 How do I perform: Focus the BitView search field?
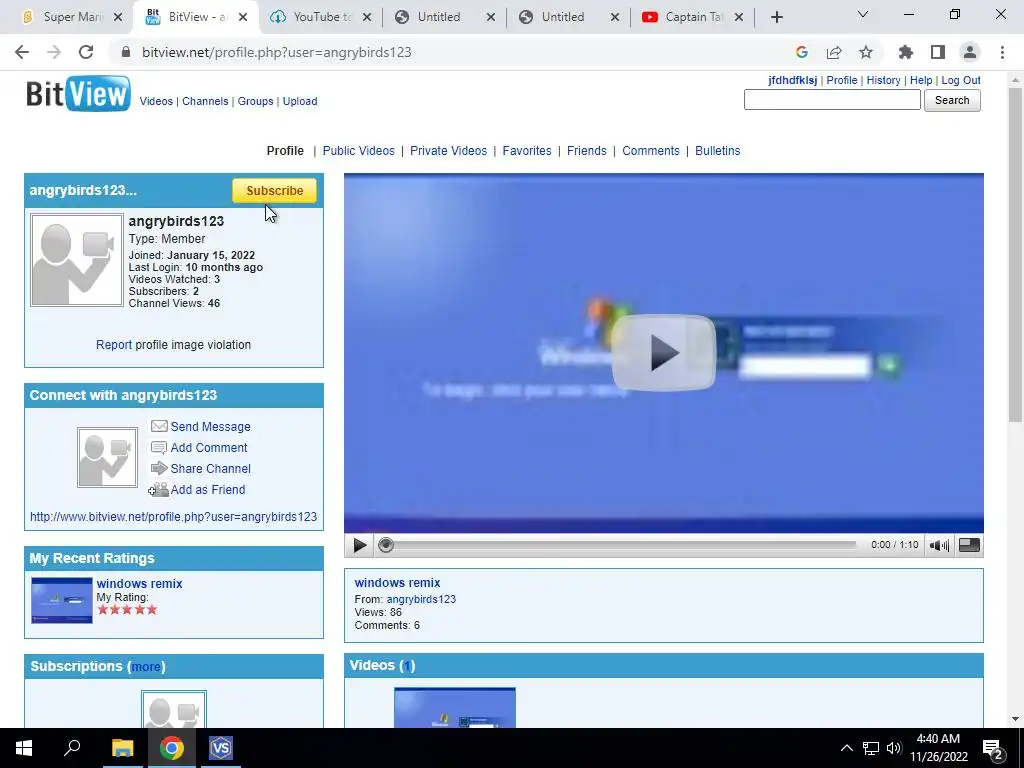(832, 100)
